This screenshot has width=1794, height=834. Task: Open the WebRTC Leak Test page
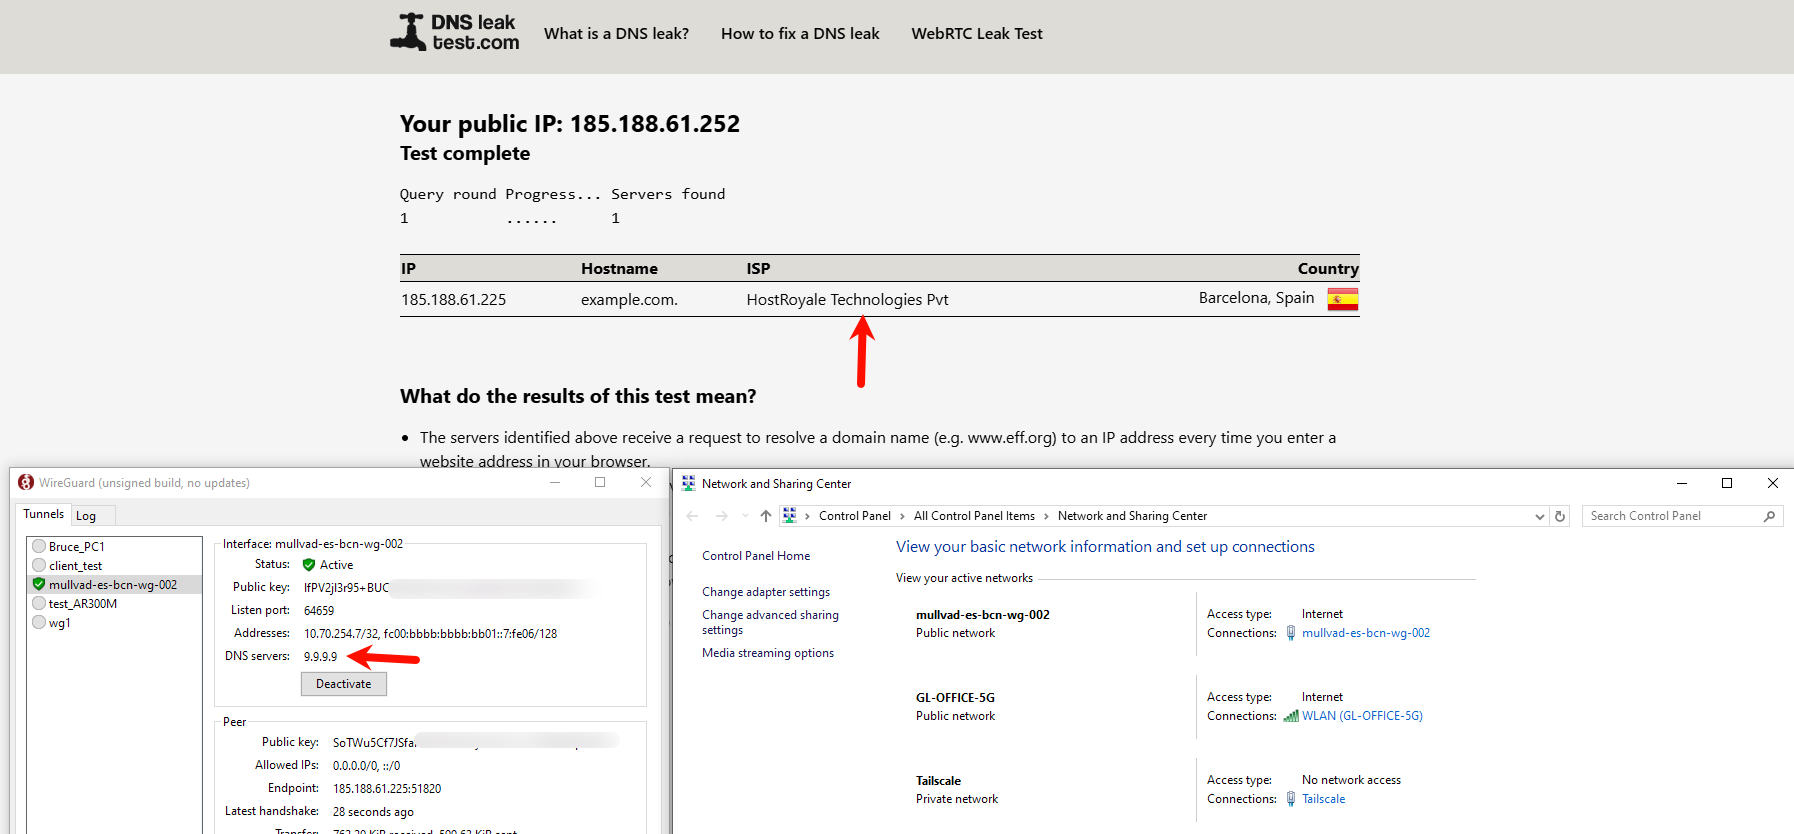coord(976,34)
